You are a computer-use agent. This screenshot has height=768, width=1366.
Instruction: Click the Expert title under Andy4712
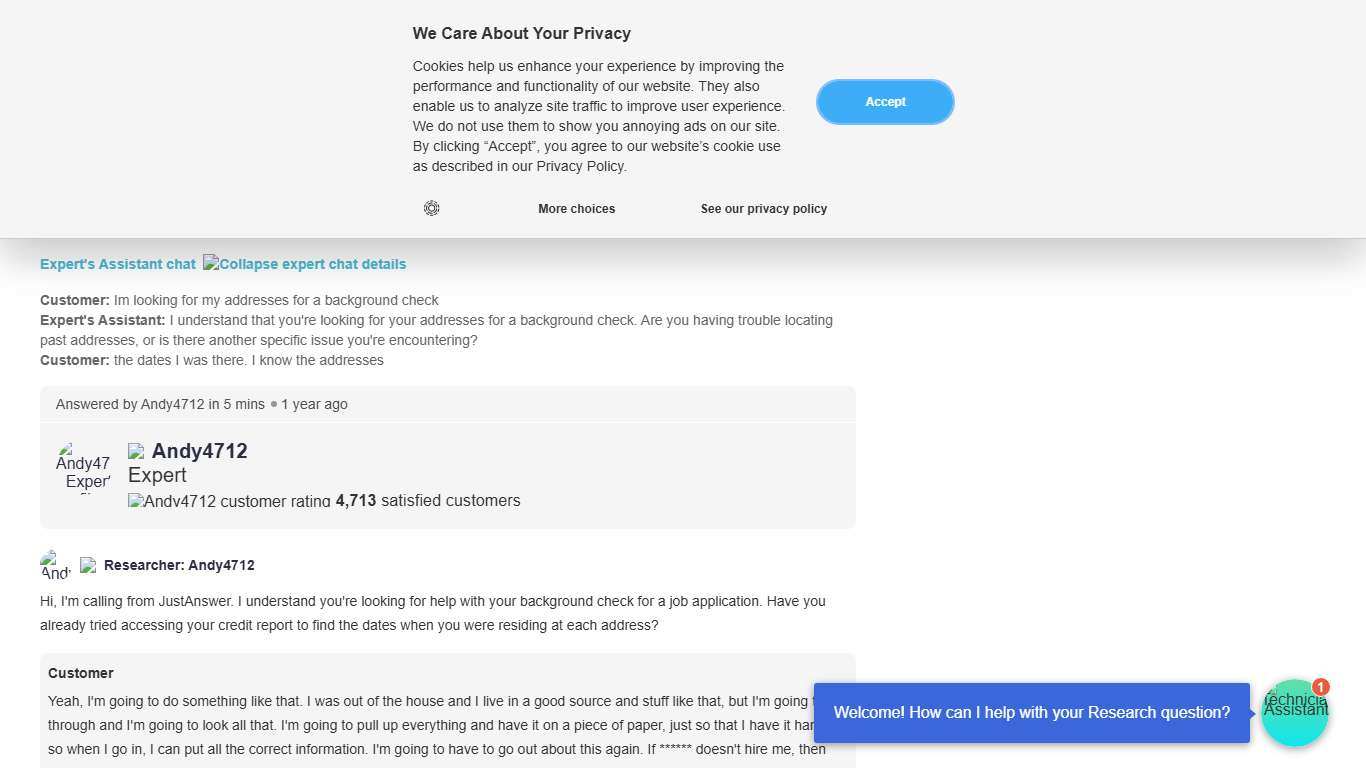click(x=157, y=475)
